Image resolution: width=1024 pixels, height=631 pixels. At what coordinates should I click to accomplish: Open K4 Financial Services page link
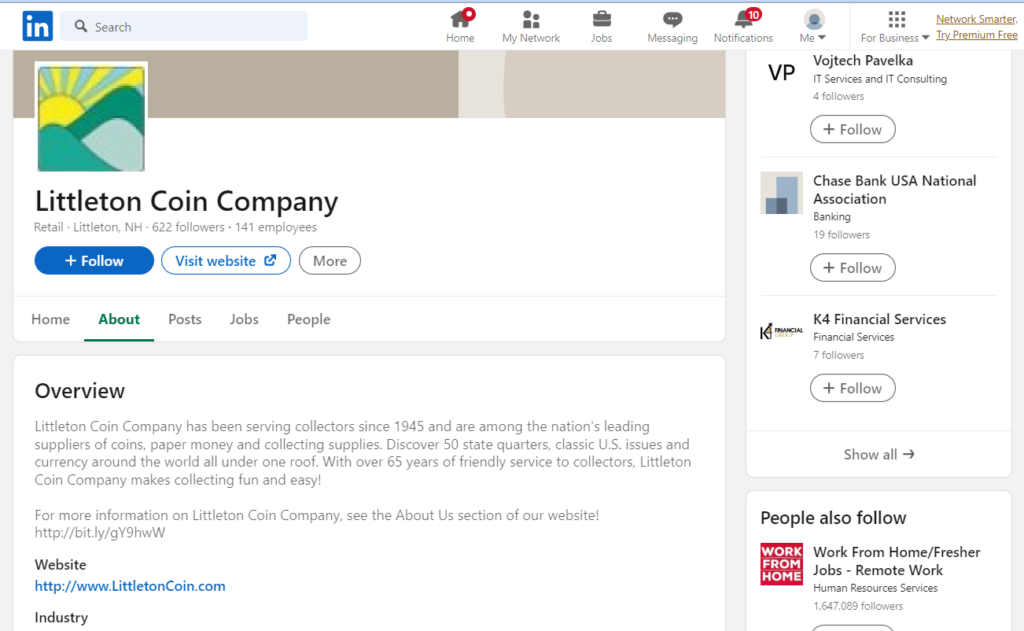pyautogui.click(x=879, y=319)
